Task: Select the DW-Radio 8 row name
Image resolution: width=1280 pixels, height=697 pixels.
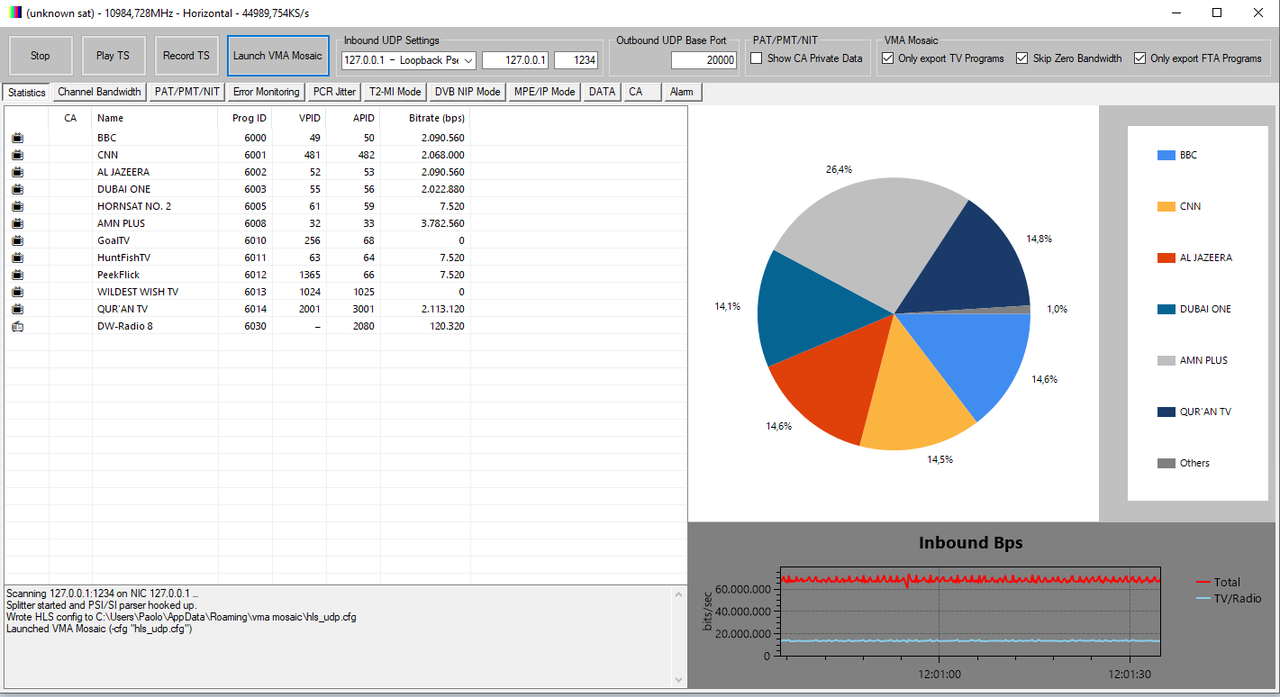Action: [x=125, y=326]
